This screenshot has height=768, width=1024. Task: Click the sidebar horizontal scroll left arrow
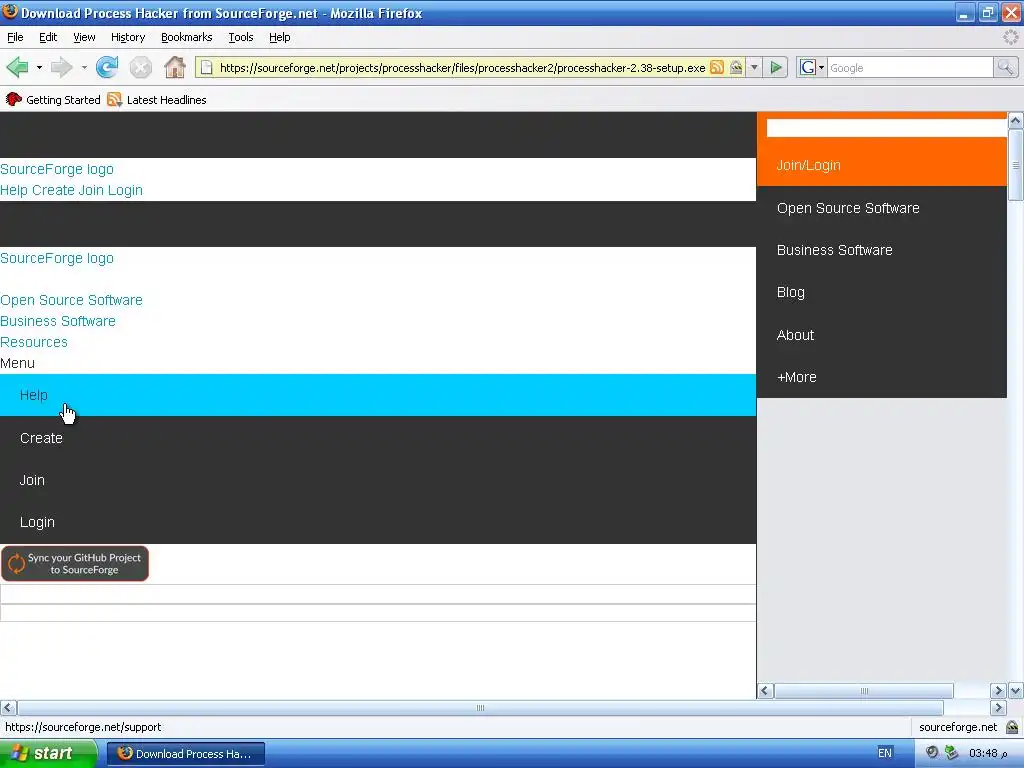pyautogui.click(x=765, y=691)
